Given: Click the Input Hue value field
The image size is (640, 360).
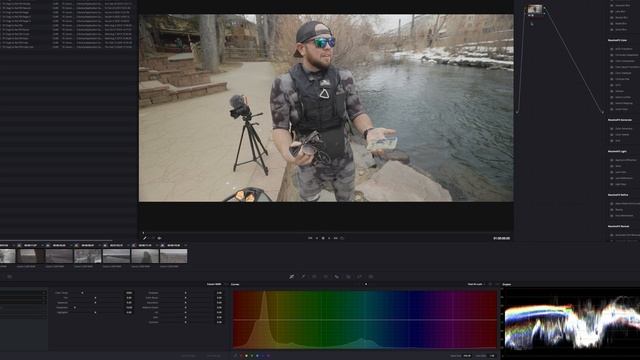Looking at the screenshot, I should tap(467, 356).
